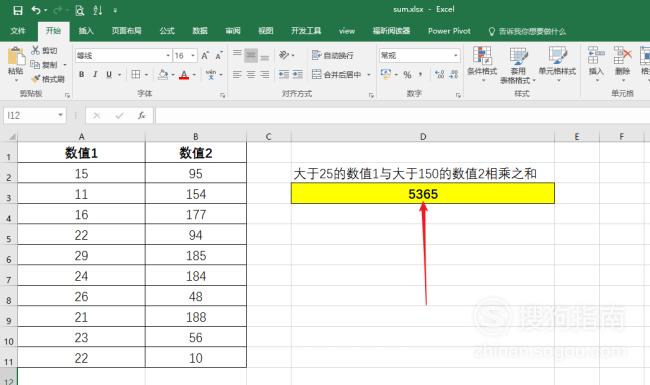This screenshot has width=650, height=385.
Task: Click the text orientation icon
Action: pyautogui.click(x=284, y=55)
